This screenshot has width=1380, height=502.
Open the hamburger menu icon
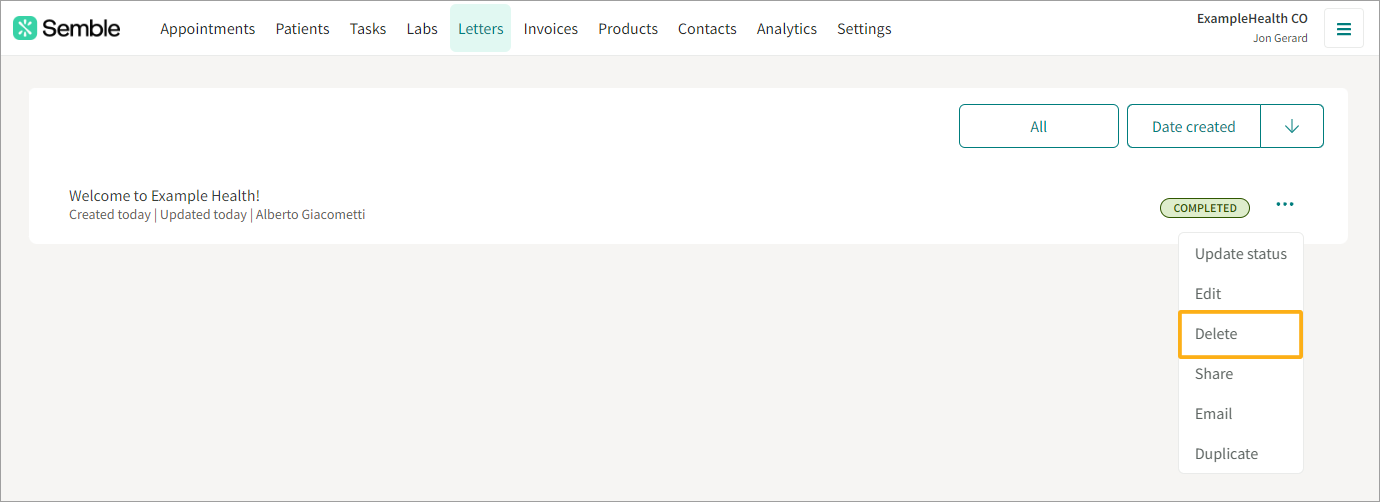1343,28
